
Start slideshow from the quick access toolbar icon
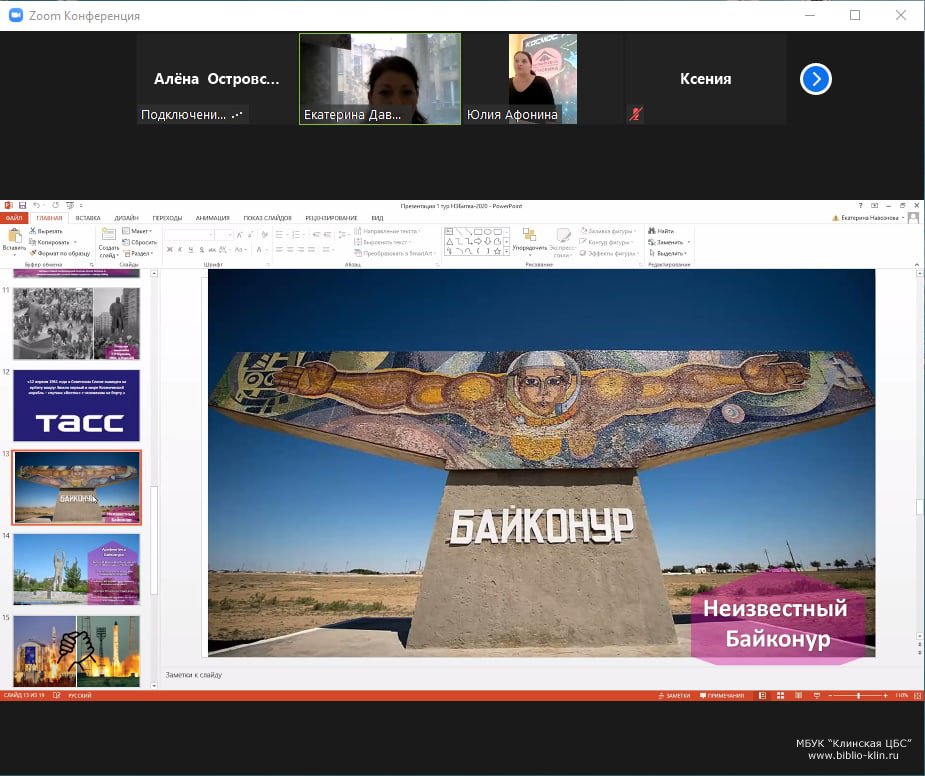[x=70, y=205]
